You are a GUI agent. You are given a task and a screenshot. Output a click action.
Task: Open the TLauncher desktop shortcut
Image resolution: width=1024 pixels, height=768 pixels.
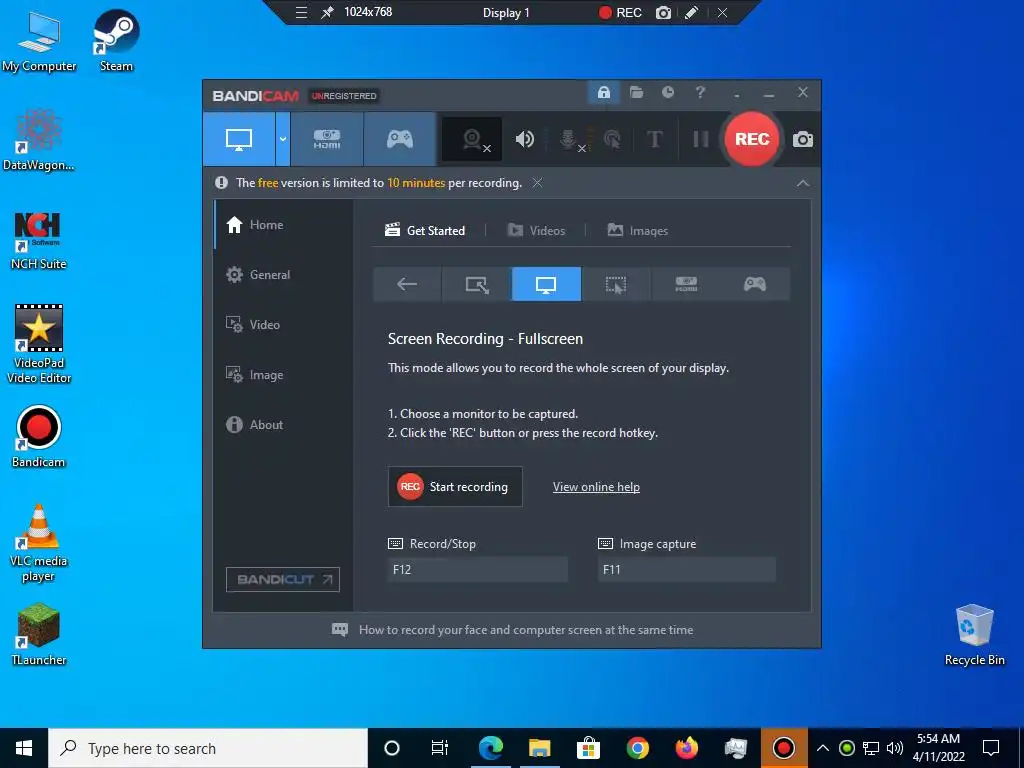pos(39,635)
